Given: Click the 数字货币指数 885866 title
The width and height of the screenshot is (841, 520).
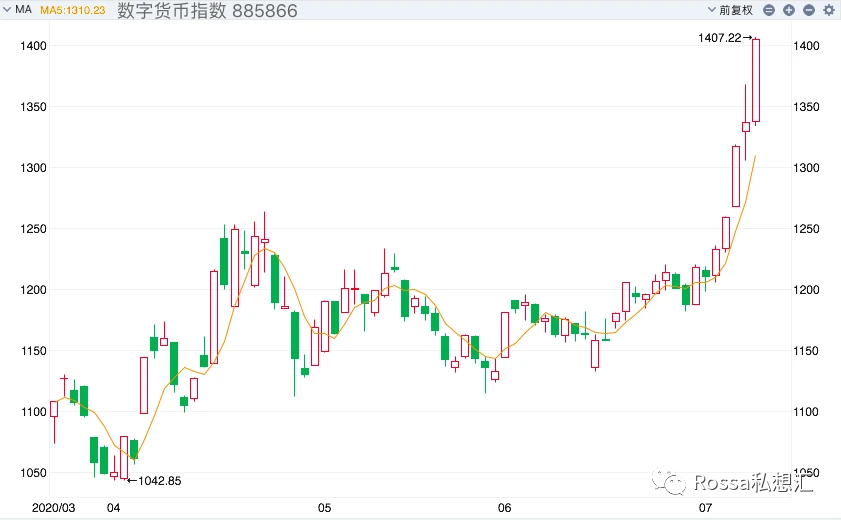Looking at the screenshot, I should tap(207, 11).
